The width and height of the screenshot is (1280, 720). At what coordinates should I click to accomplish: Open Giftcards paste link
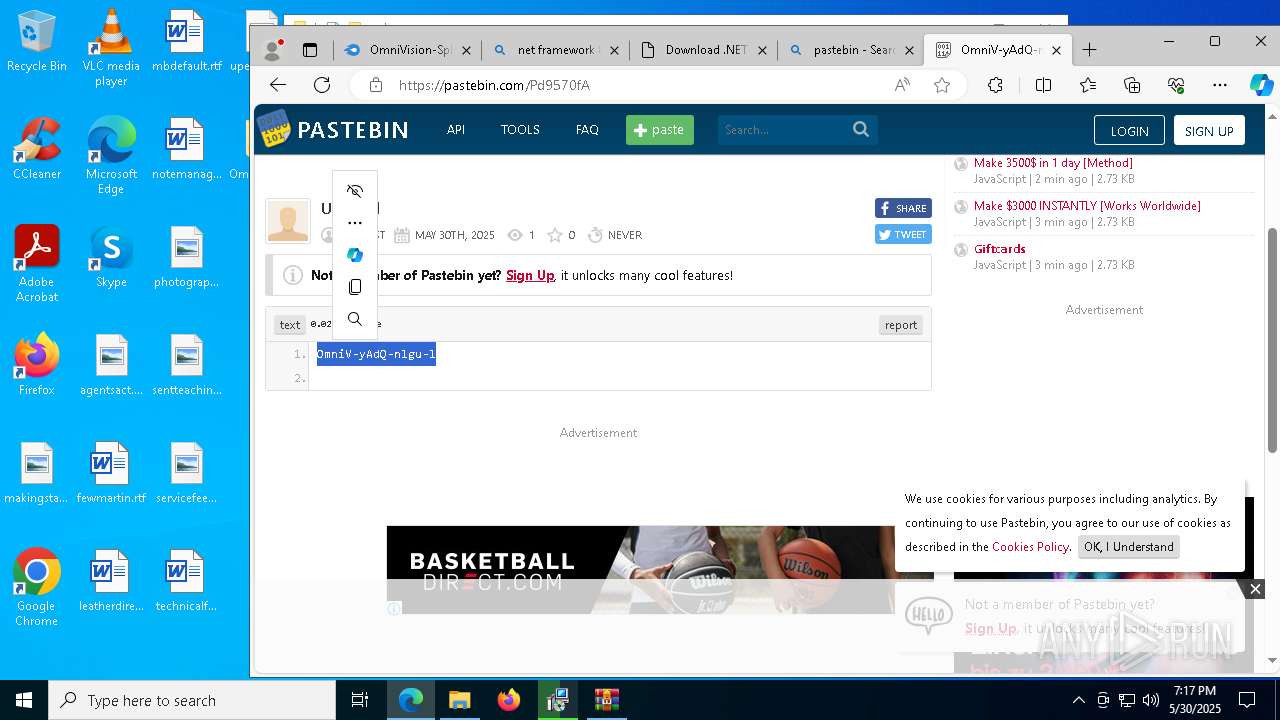[1000, 249]
